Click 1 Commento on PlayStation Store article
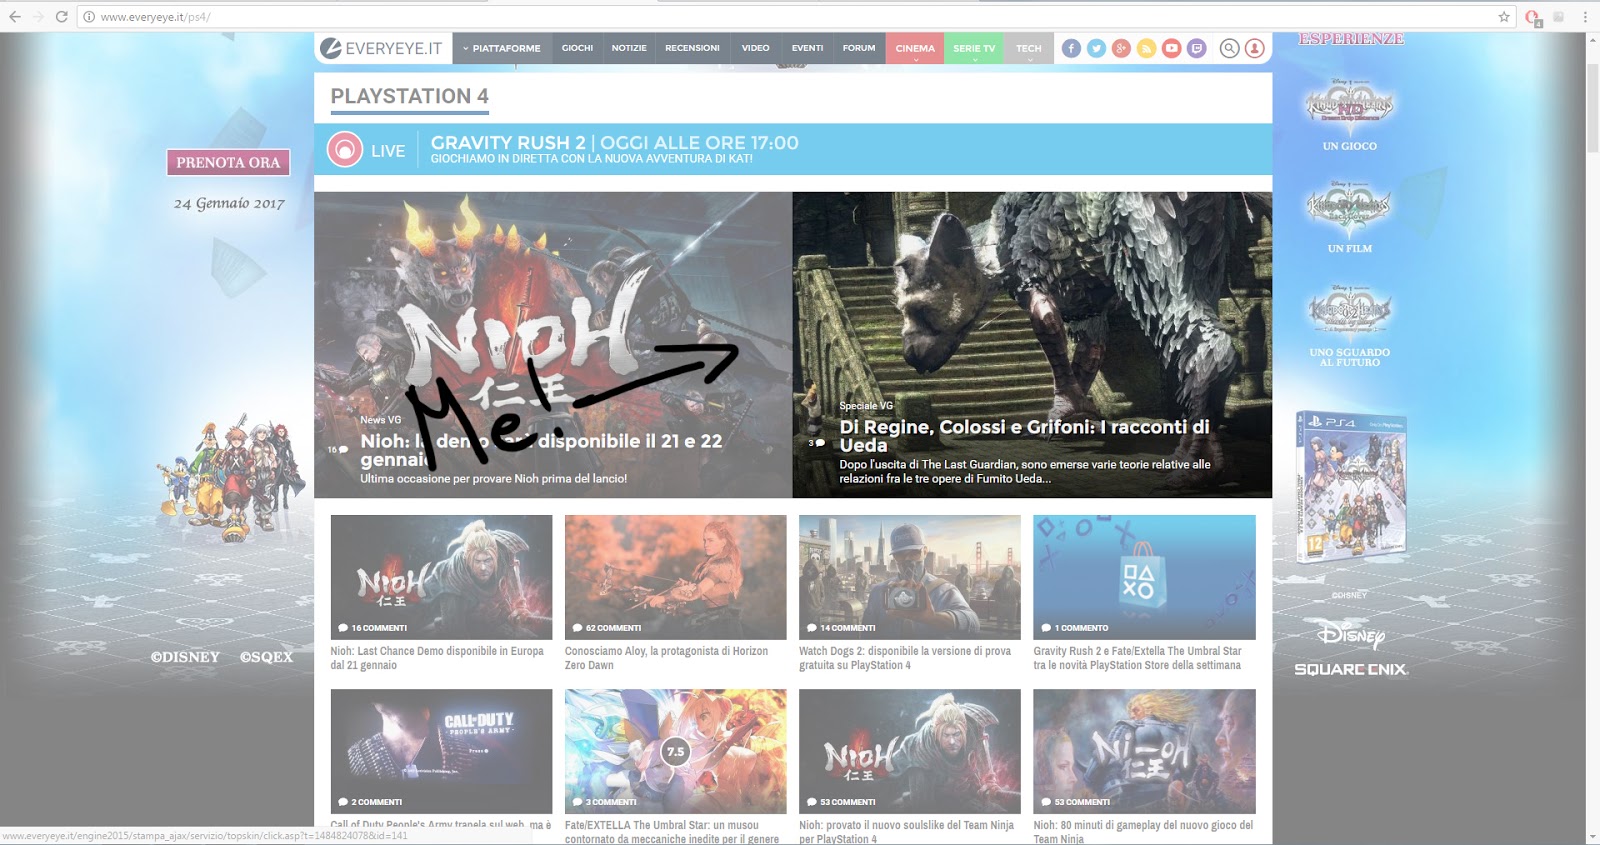 (1075, 628)
